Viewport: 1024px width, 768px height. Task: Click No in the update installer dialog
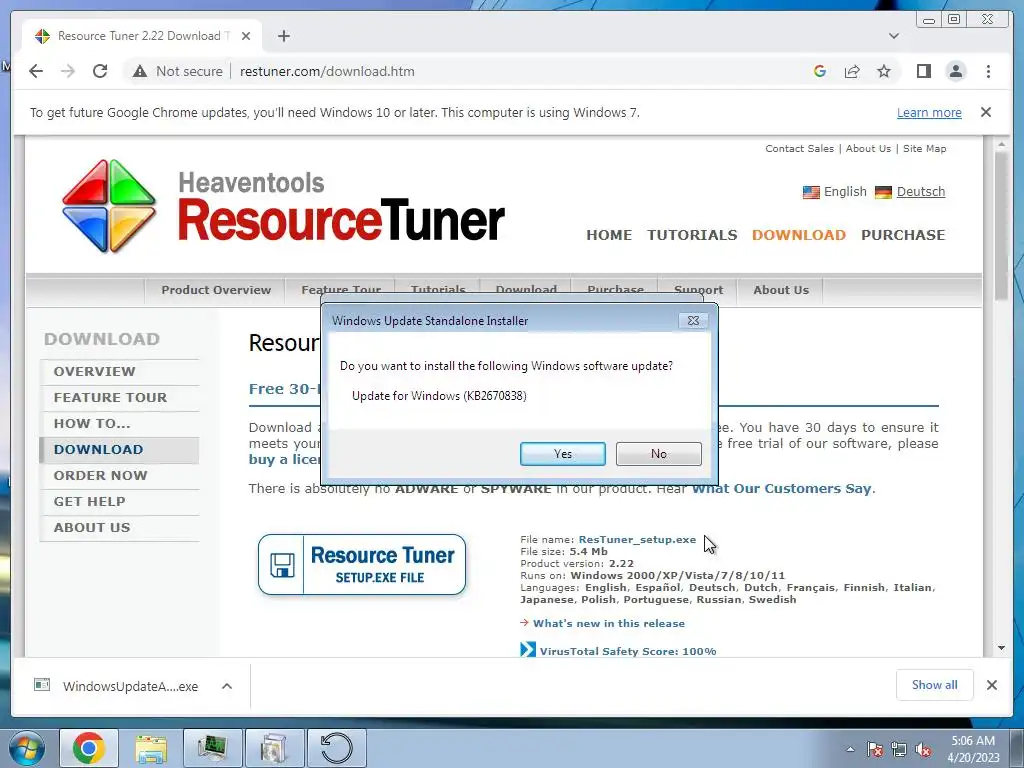pyautogui.click(x=658, y=454)
